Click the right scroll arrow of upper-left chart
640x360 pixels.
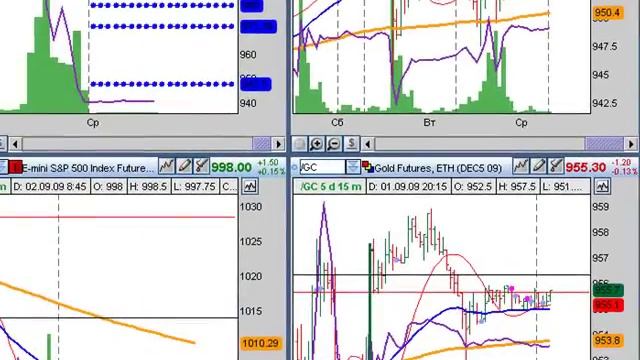click(278, 144)
